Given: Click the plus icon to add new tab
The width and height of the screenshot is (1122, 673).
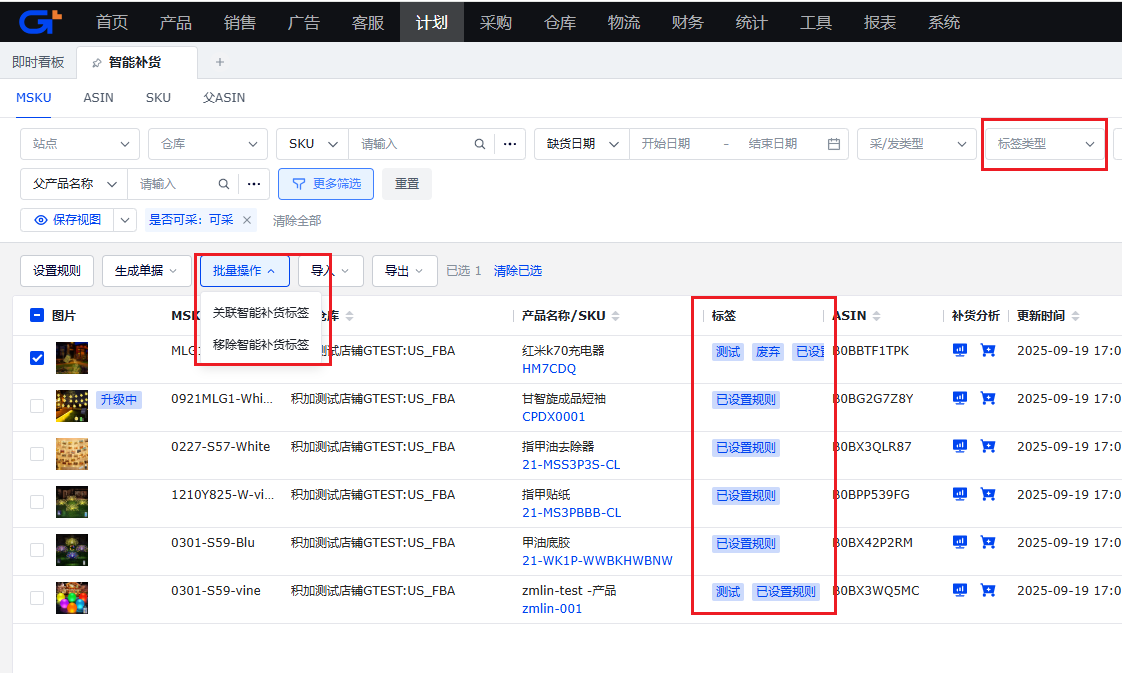Looking at the screenshot, I should click(x=220, y=62).
